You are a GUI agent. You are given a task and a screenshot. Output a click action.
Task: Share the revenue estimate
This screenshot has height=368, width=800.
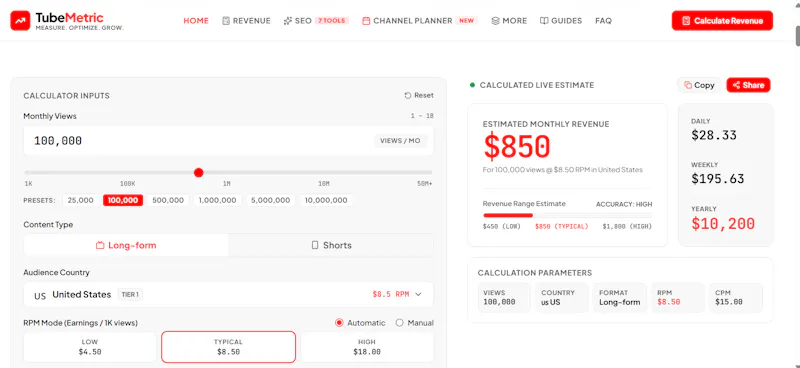(748, 85)
